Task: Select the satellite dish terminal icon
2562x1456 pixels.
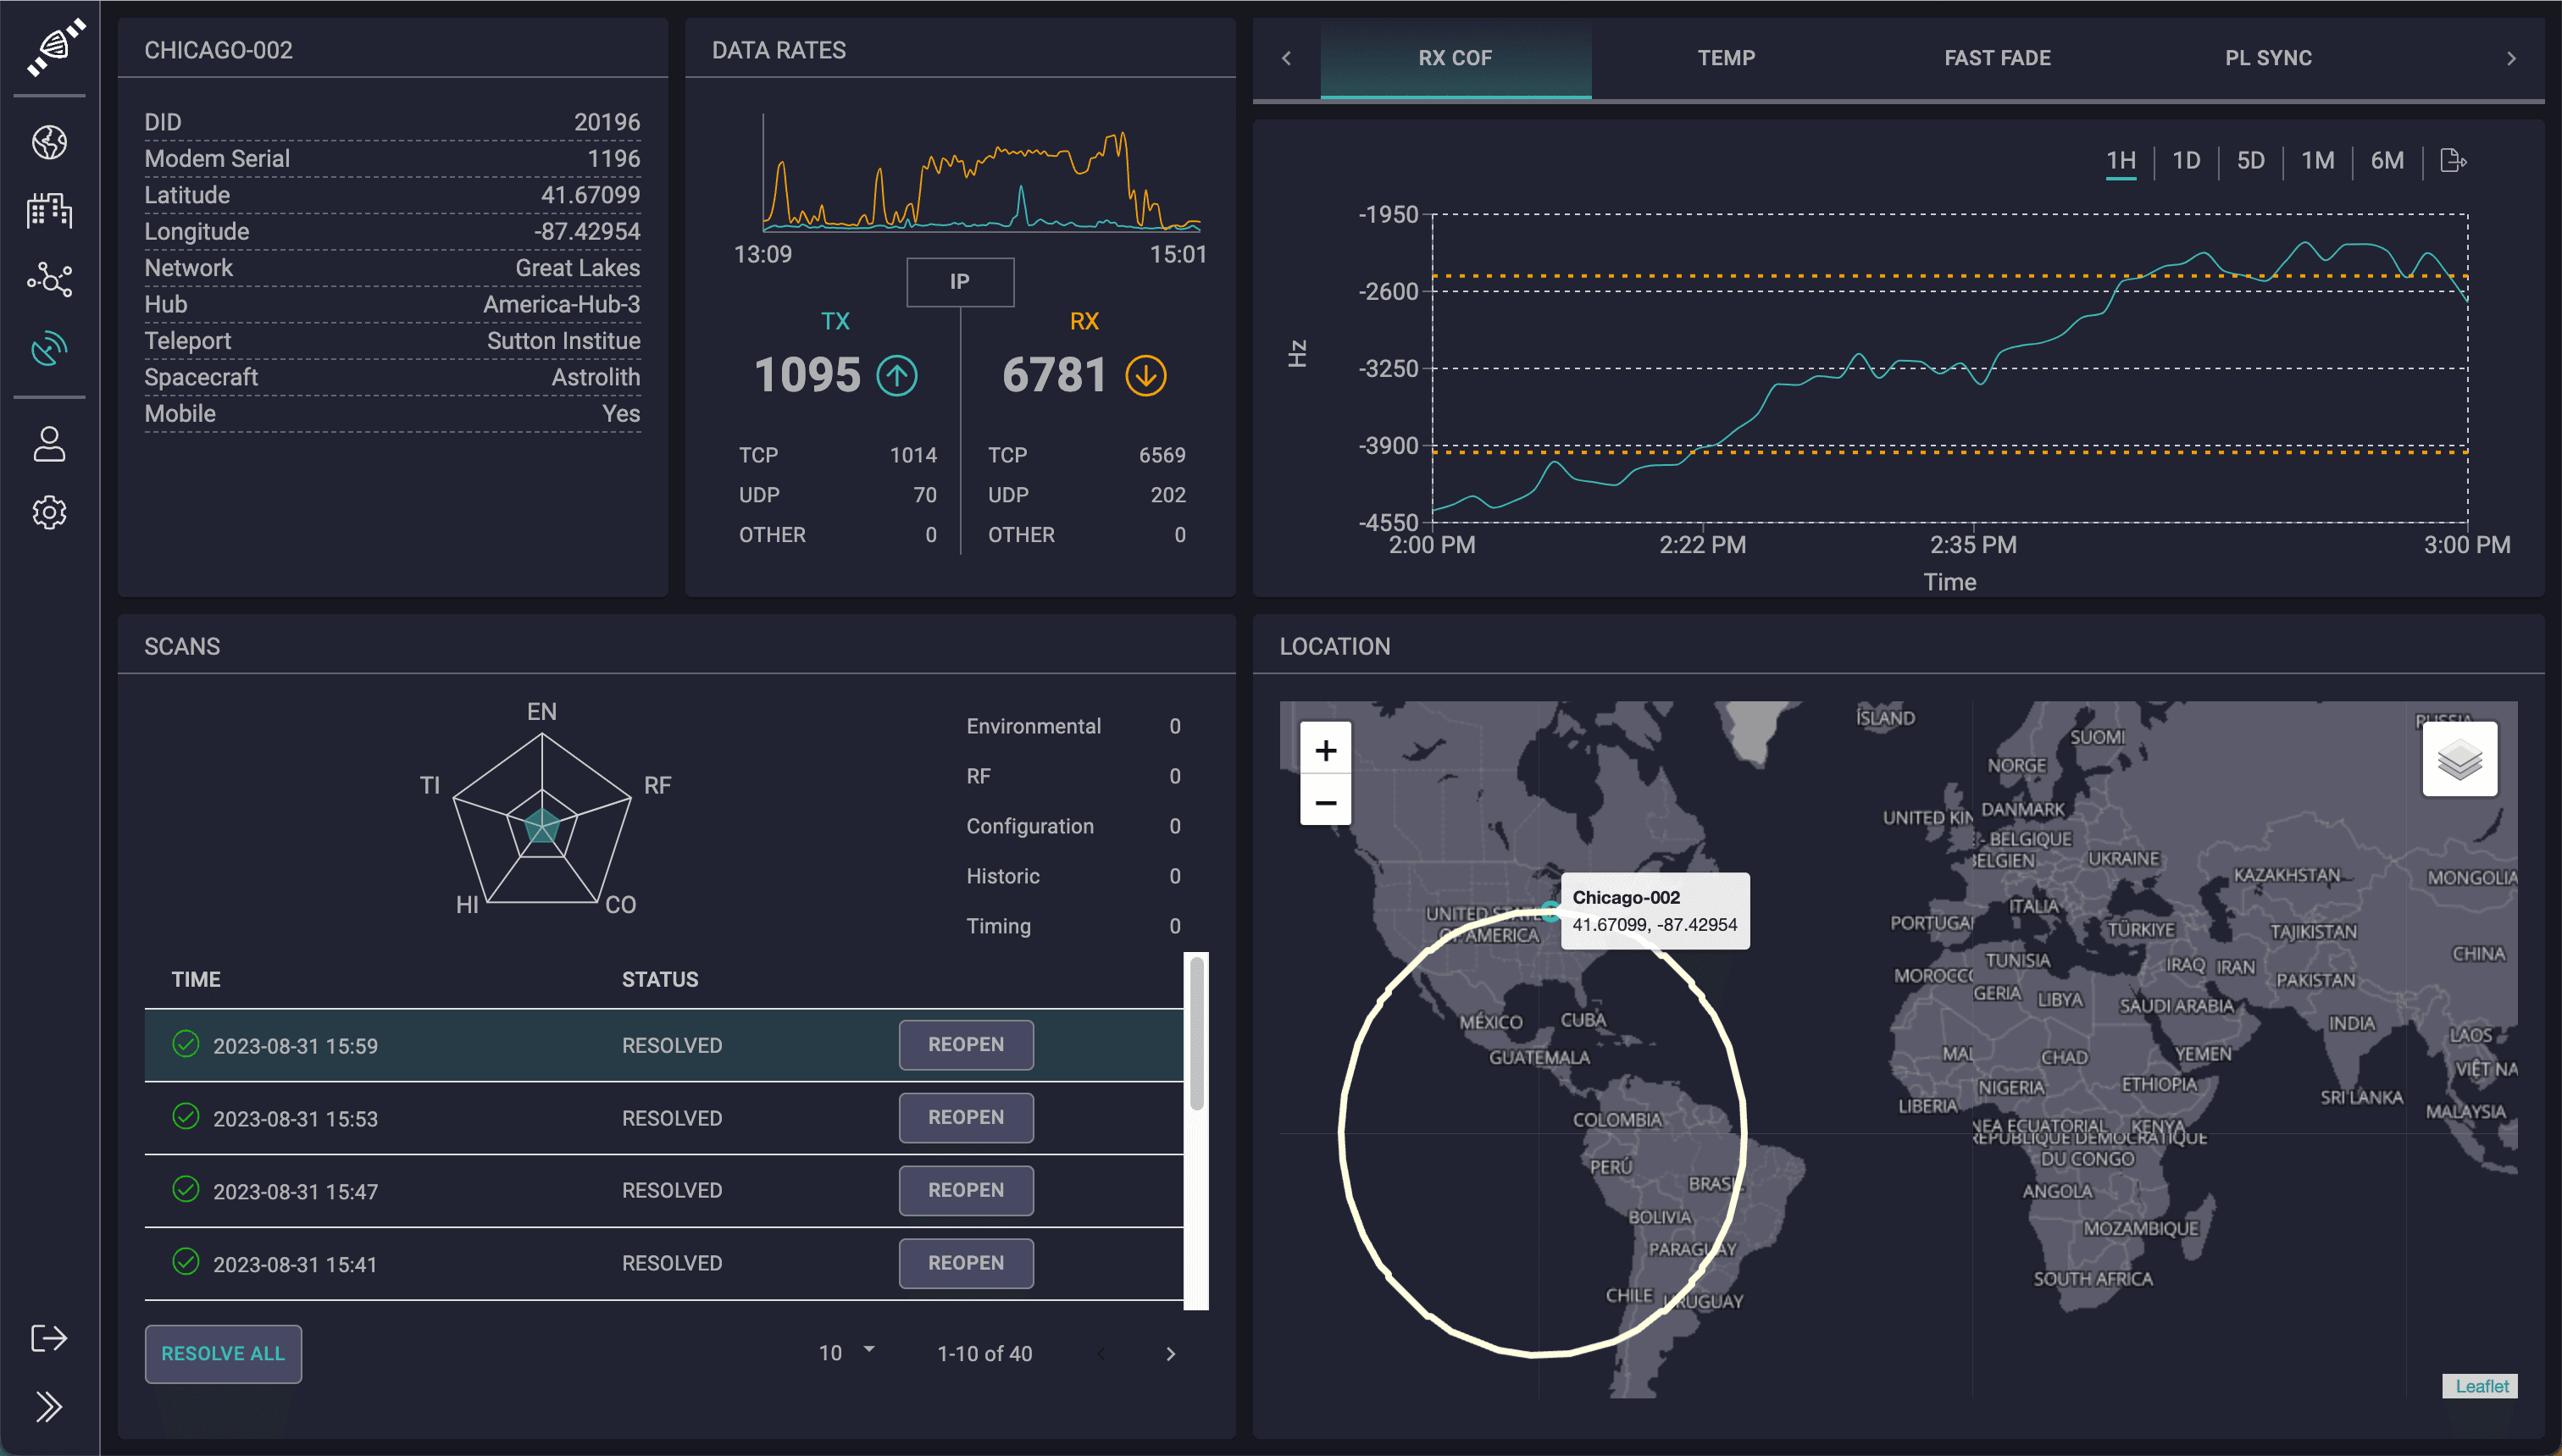Action: point(49,348)
